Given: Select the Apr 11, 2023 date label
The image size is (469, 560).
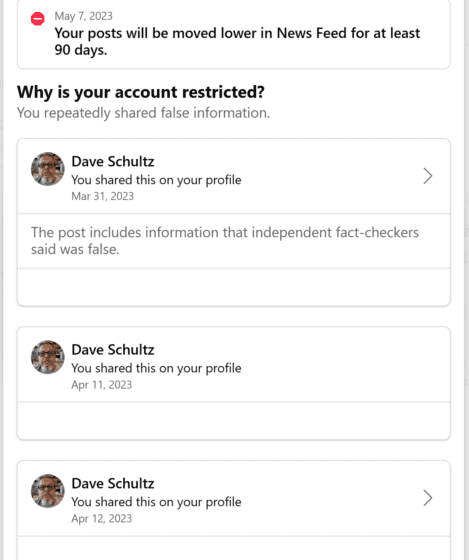Looking at the screenshot, I should pyautogui.click(x=101, y=385).
